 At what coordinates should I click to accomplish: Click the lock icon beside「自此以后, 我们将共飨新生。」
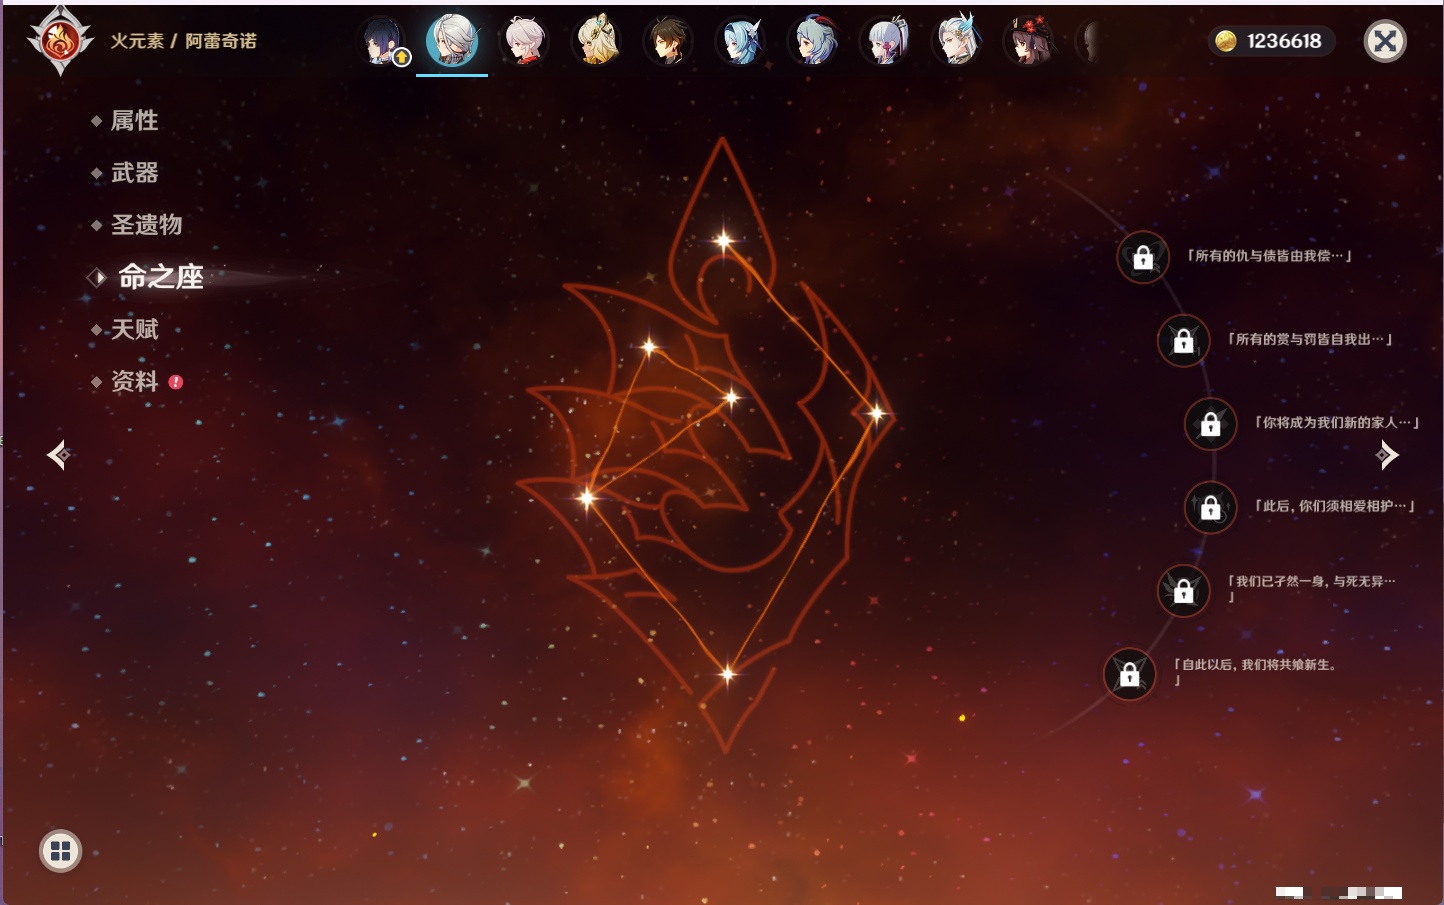coord(1129,674)
